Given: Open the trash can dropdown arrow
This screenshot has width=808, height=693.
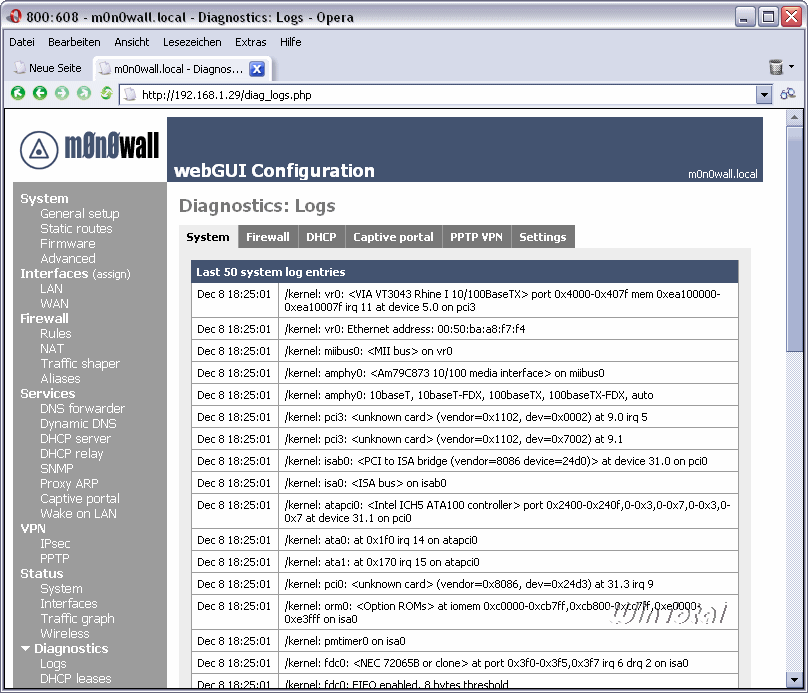Looking at the screenshot, I should pos(792,67).
